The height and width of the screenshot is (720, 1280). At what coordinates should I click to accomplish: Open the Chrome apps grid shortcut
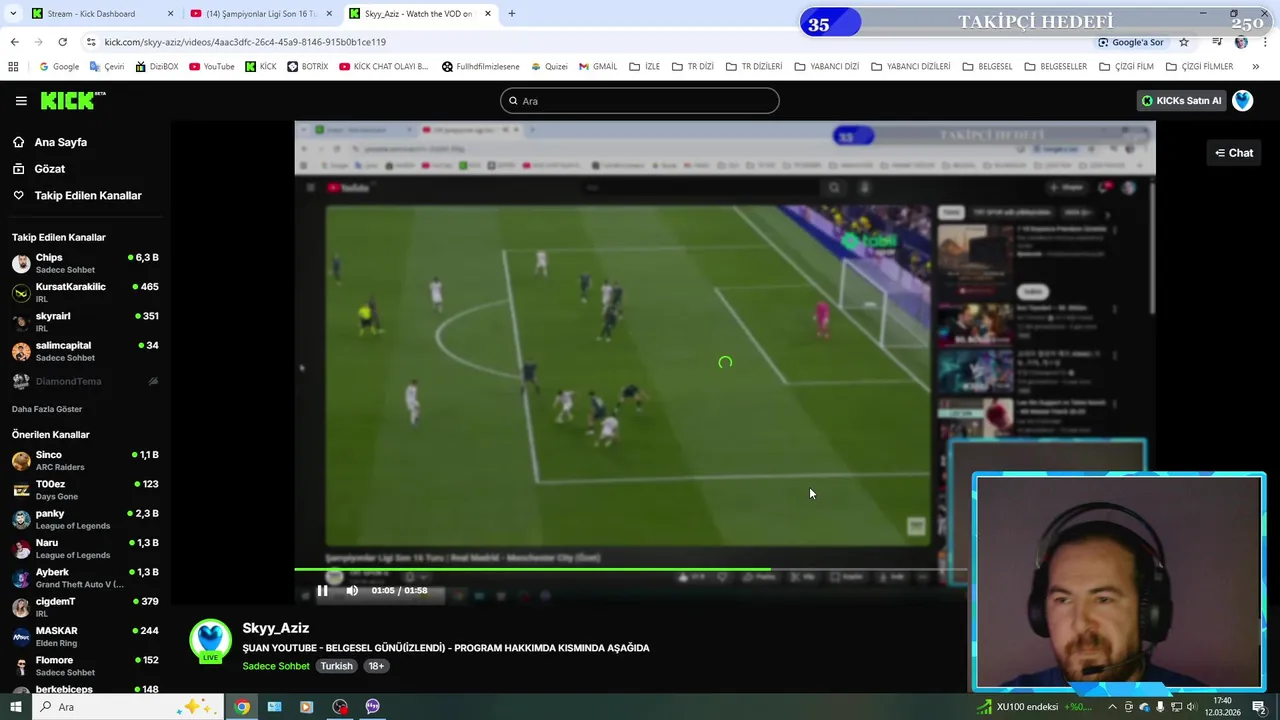click(x=13, y=67)
